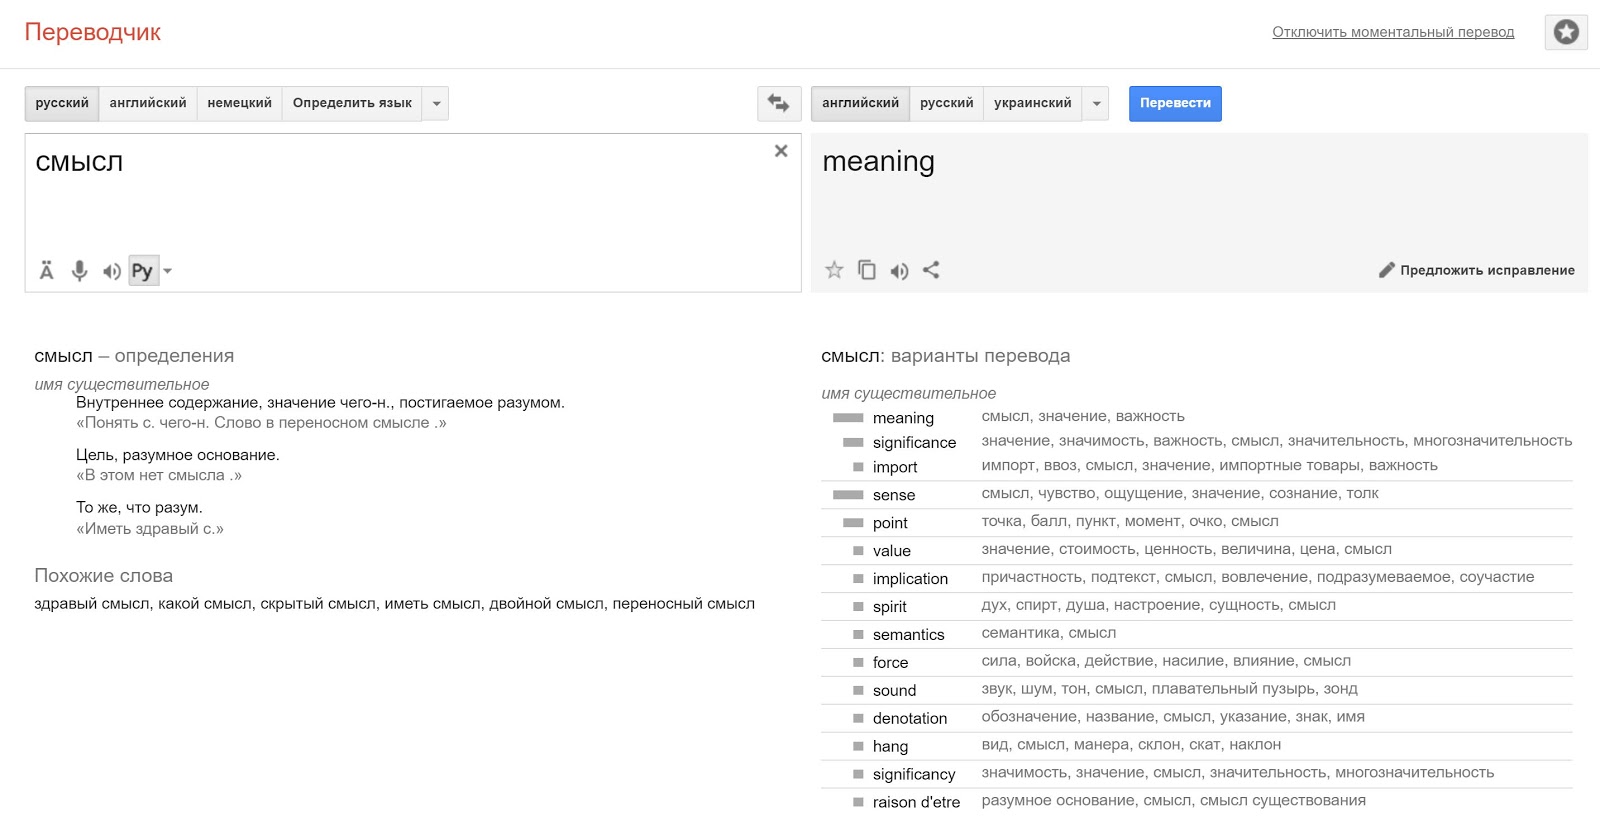Click the Перевести button
Image resolution: width=1600 pixels, height=821 pixels.
[1175, 103]
